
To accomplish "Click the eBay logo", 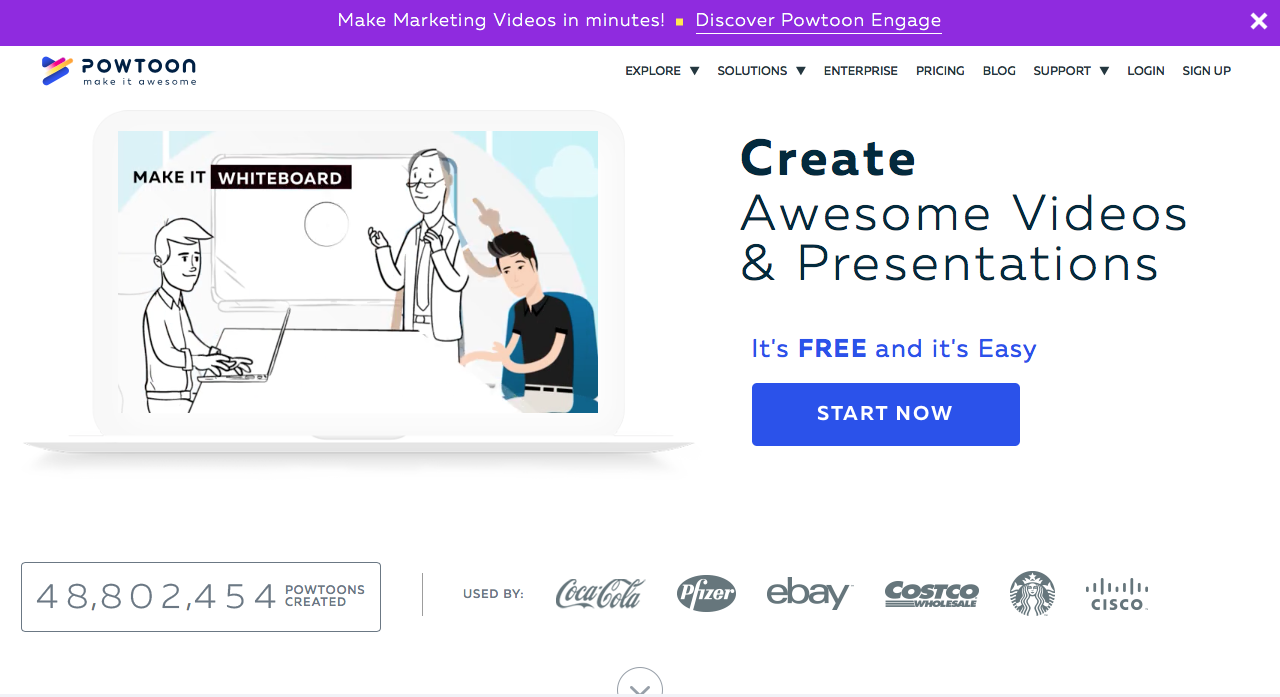I will tap(810, 594).
